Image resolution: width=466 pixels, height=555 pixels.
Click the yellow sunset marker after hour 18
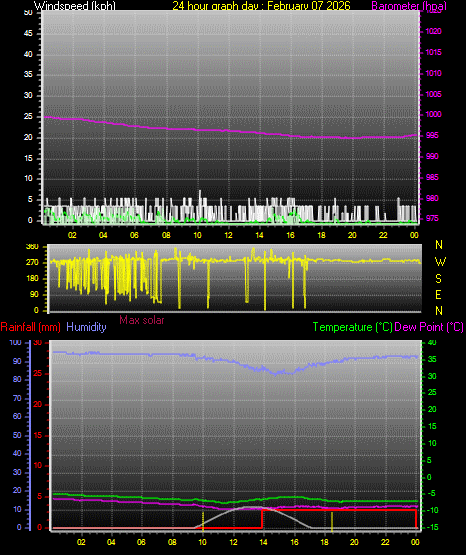(332, 521)
